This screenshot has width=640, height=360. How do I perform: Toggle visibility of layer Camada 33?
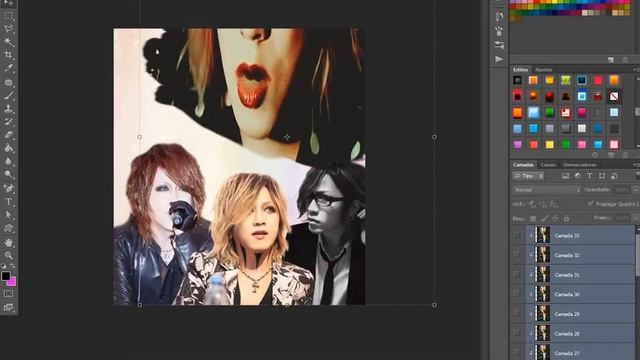(517, 236)
